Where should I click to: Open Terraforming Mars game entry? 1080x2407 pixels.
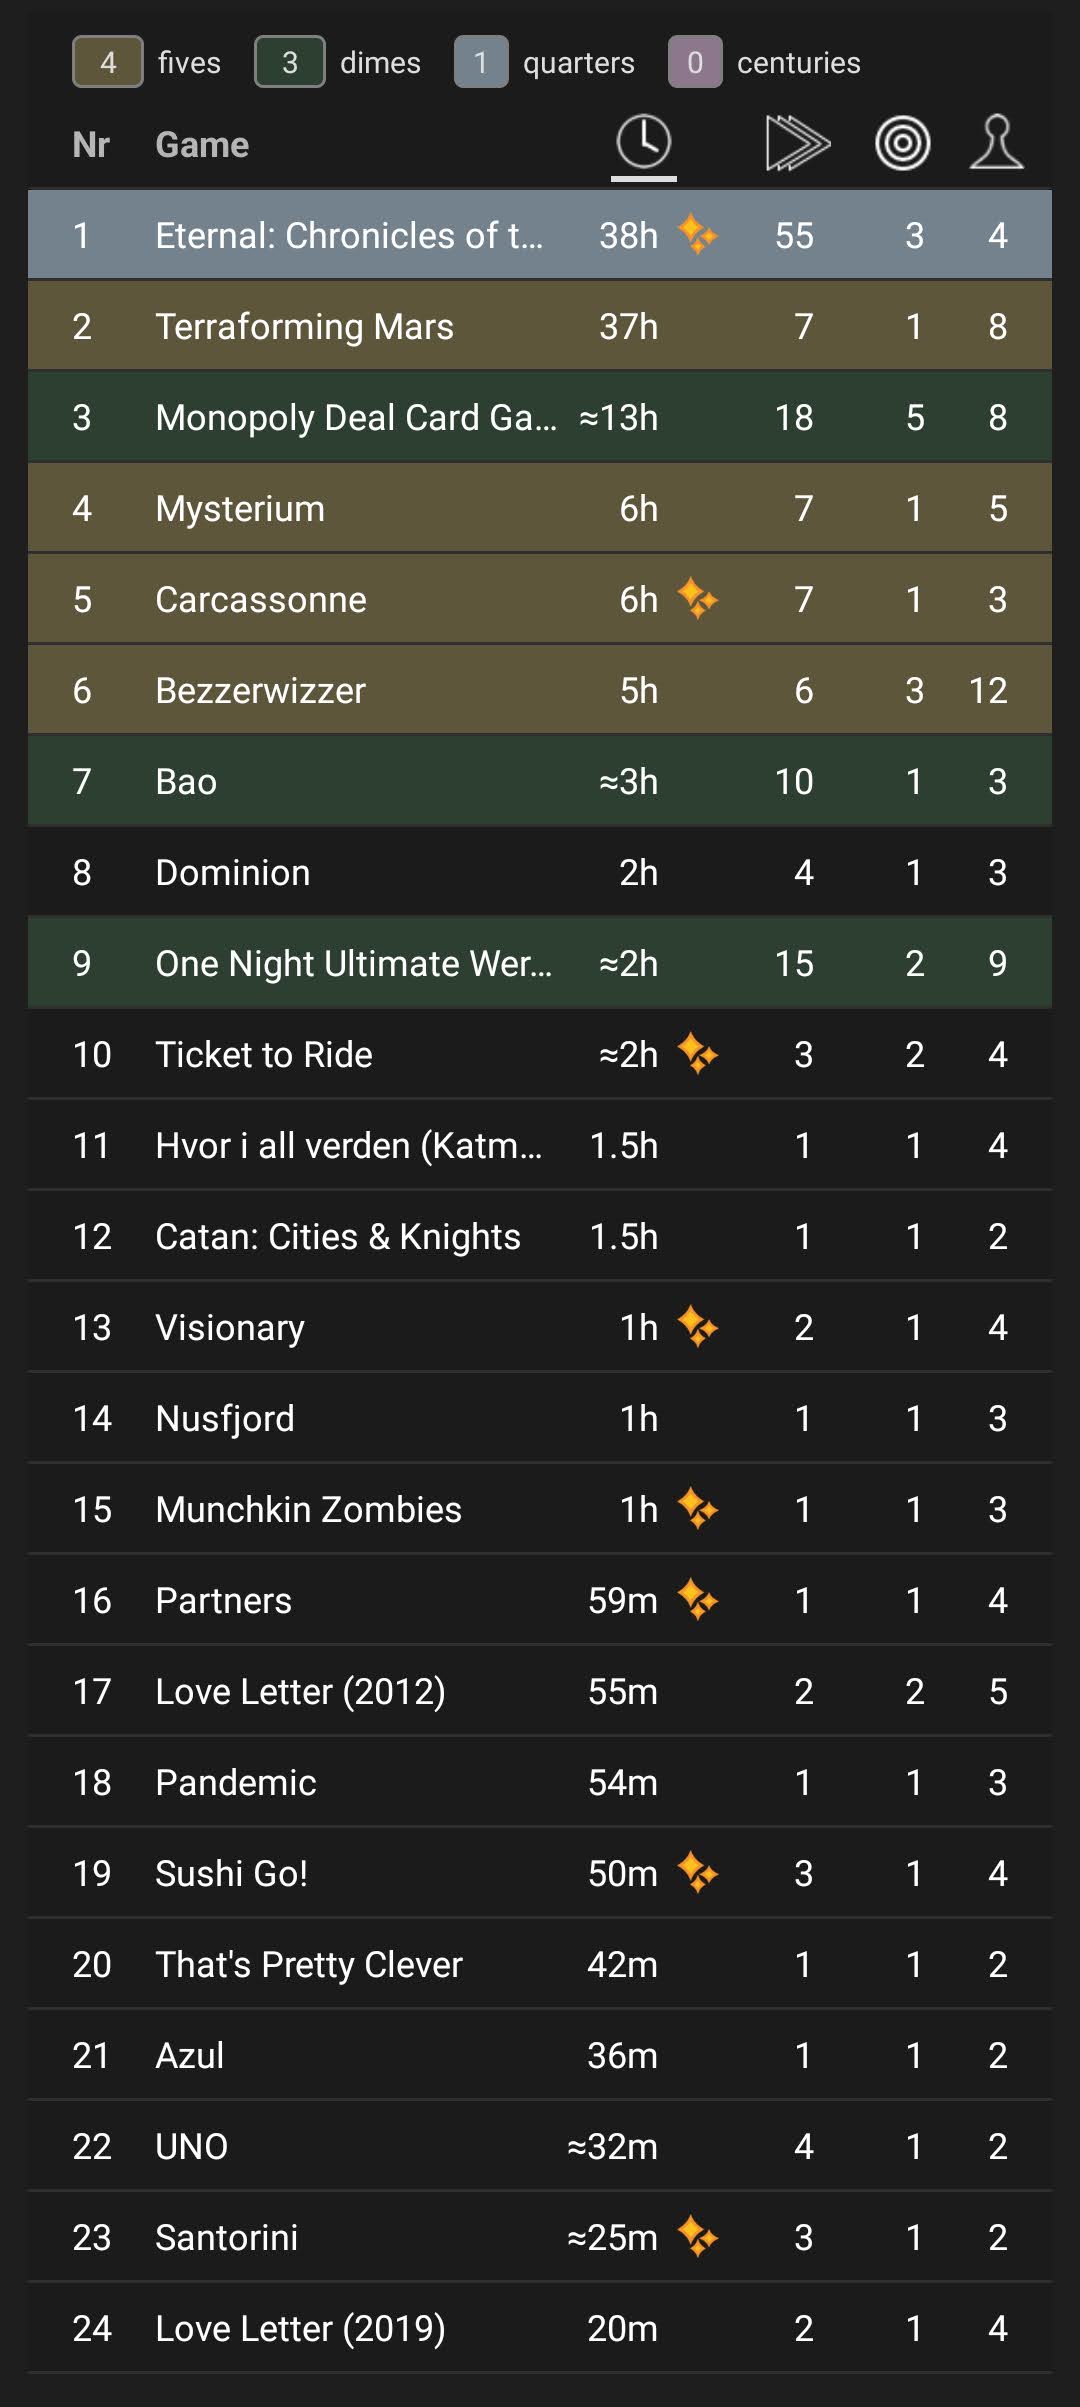540,326
